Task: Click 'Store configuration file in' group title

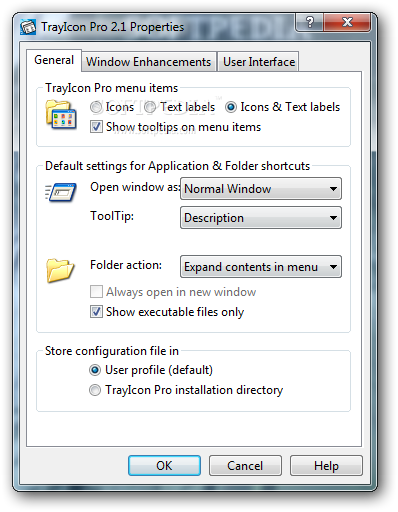Action: click(x=112, y=351)
